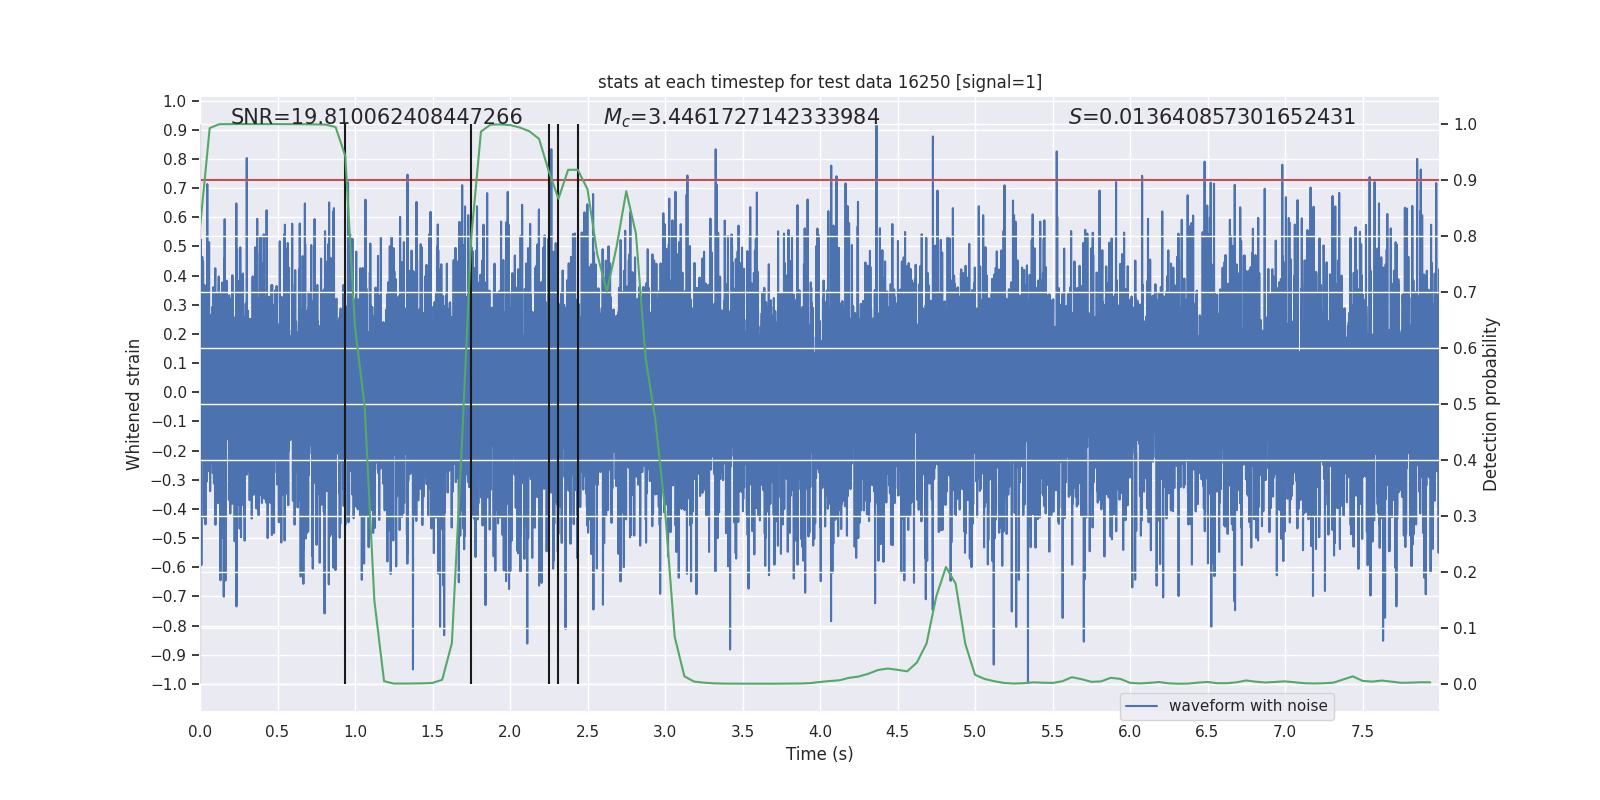Click the plot title mentioning test data 16250
This screenshot has height=800, width=1600.
pyautogui.click(x=820, y=82)
